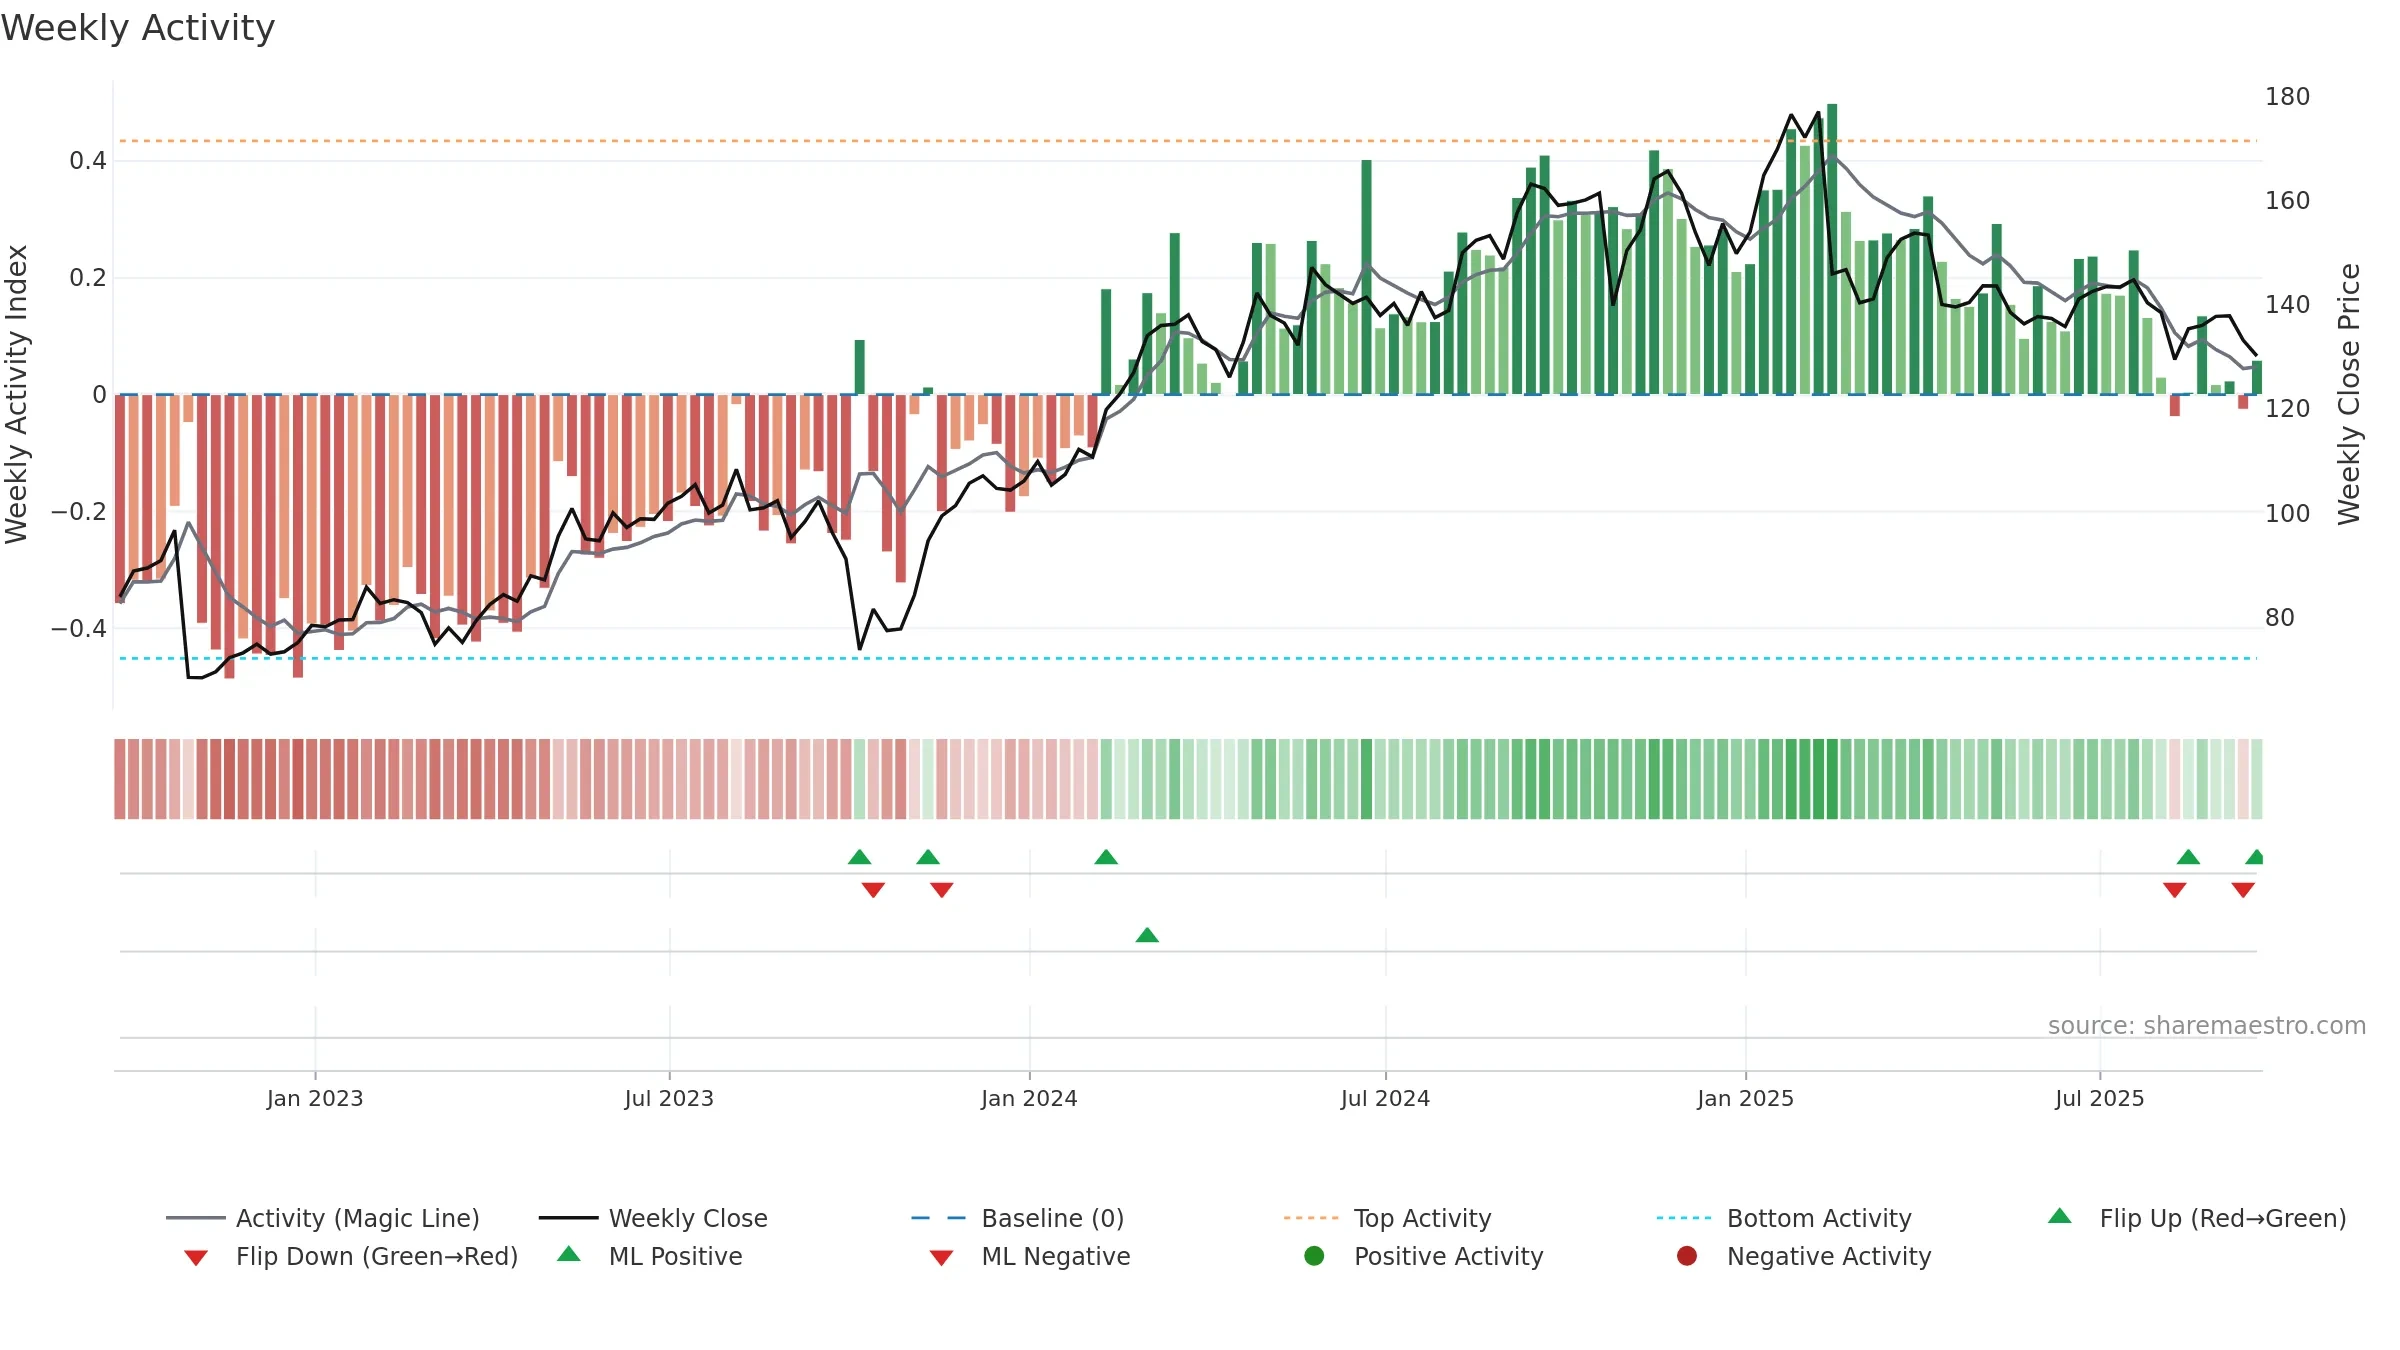Click the red Flip Down triangle in the legend
The image size is (2400, 1350).
click(196, 1258)
